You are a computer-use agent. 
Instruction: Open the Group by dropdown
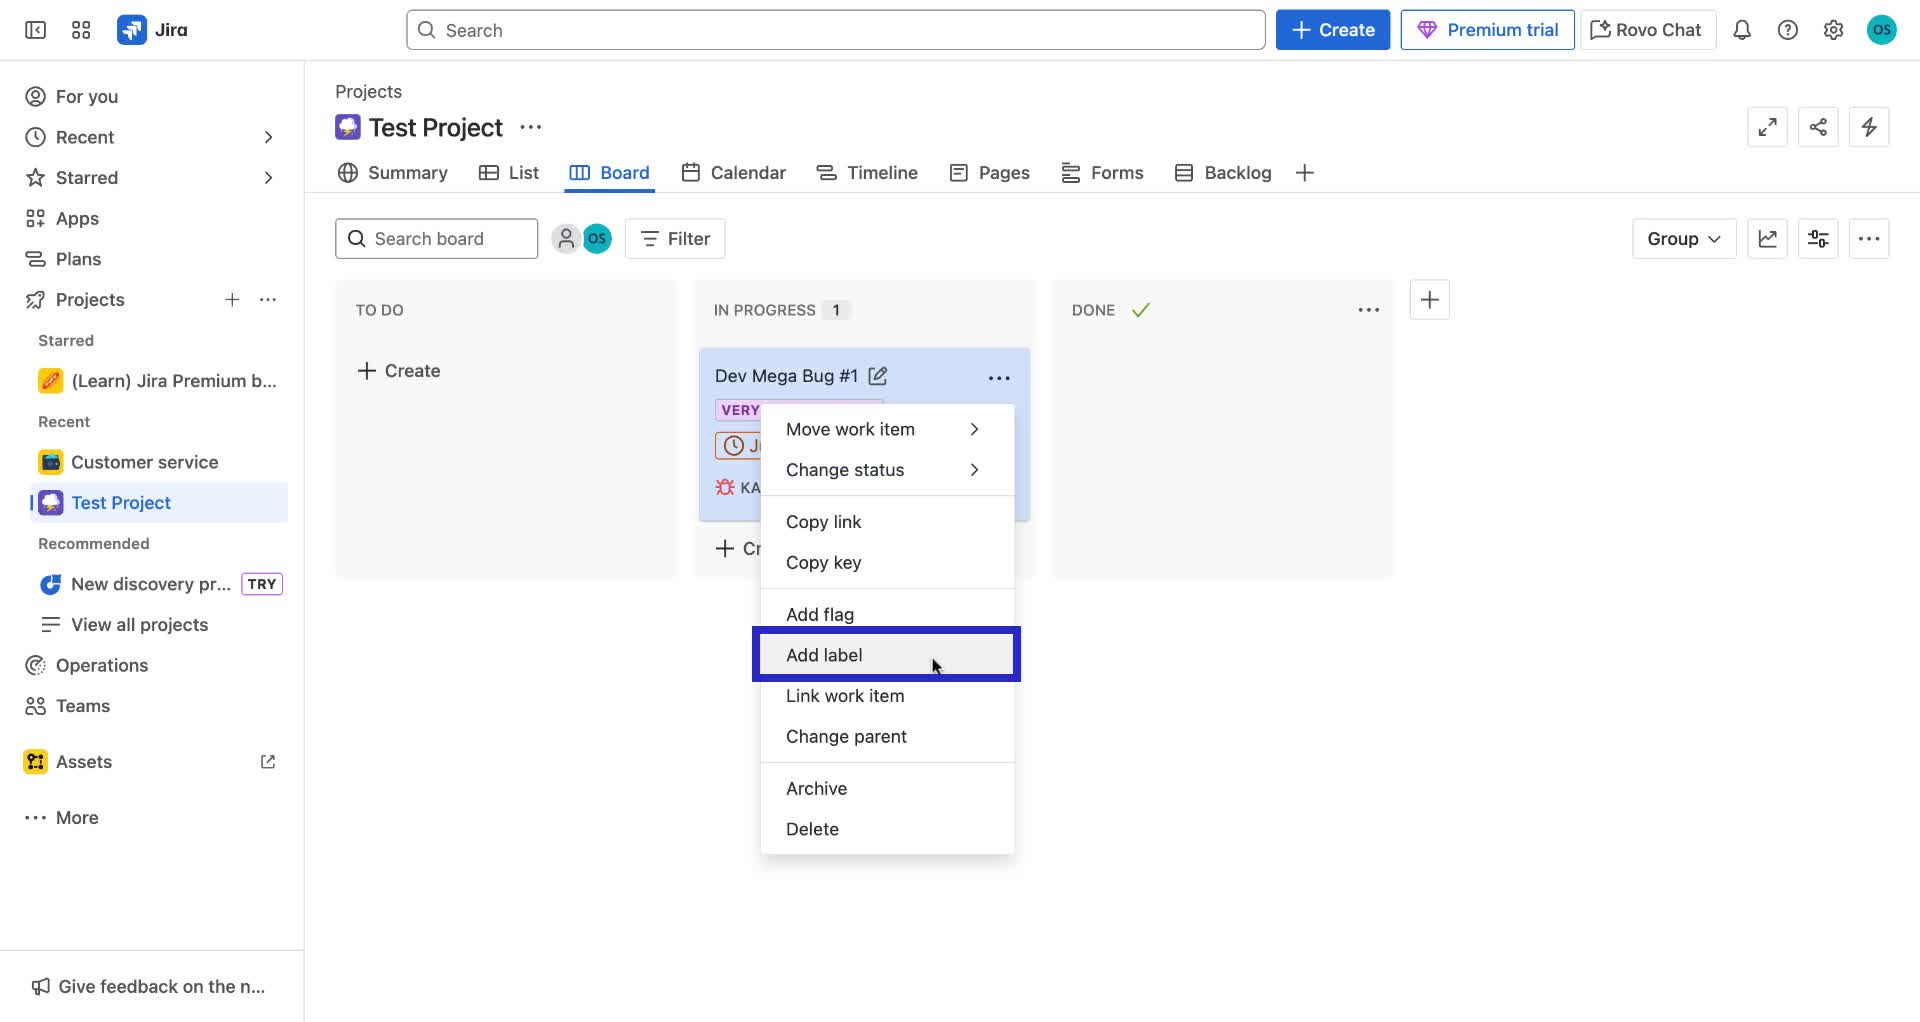point(1683,238)
